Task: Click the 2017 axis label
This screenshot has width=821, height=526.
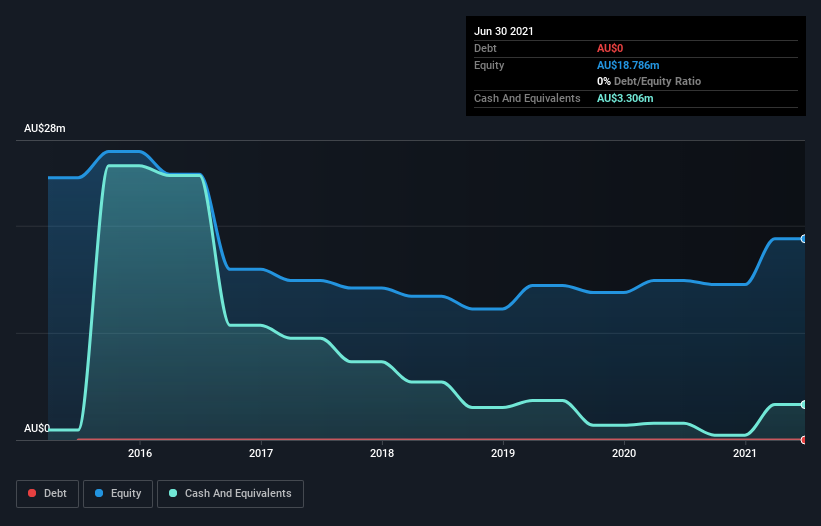Action: [x=261, y=453]
